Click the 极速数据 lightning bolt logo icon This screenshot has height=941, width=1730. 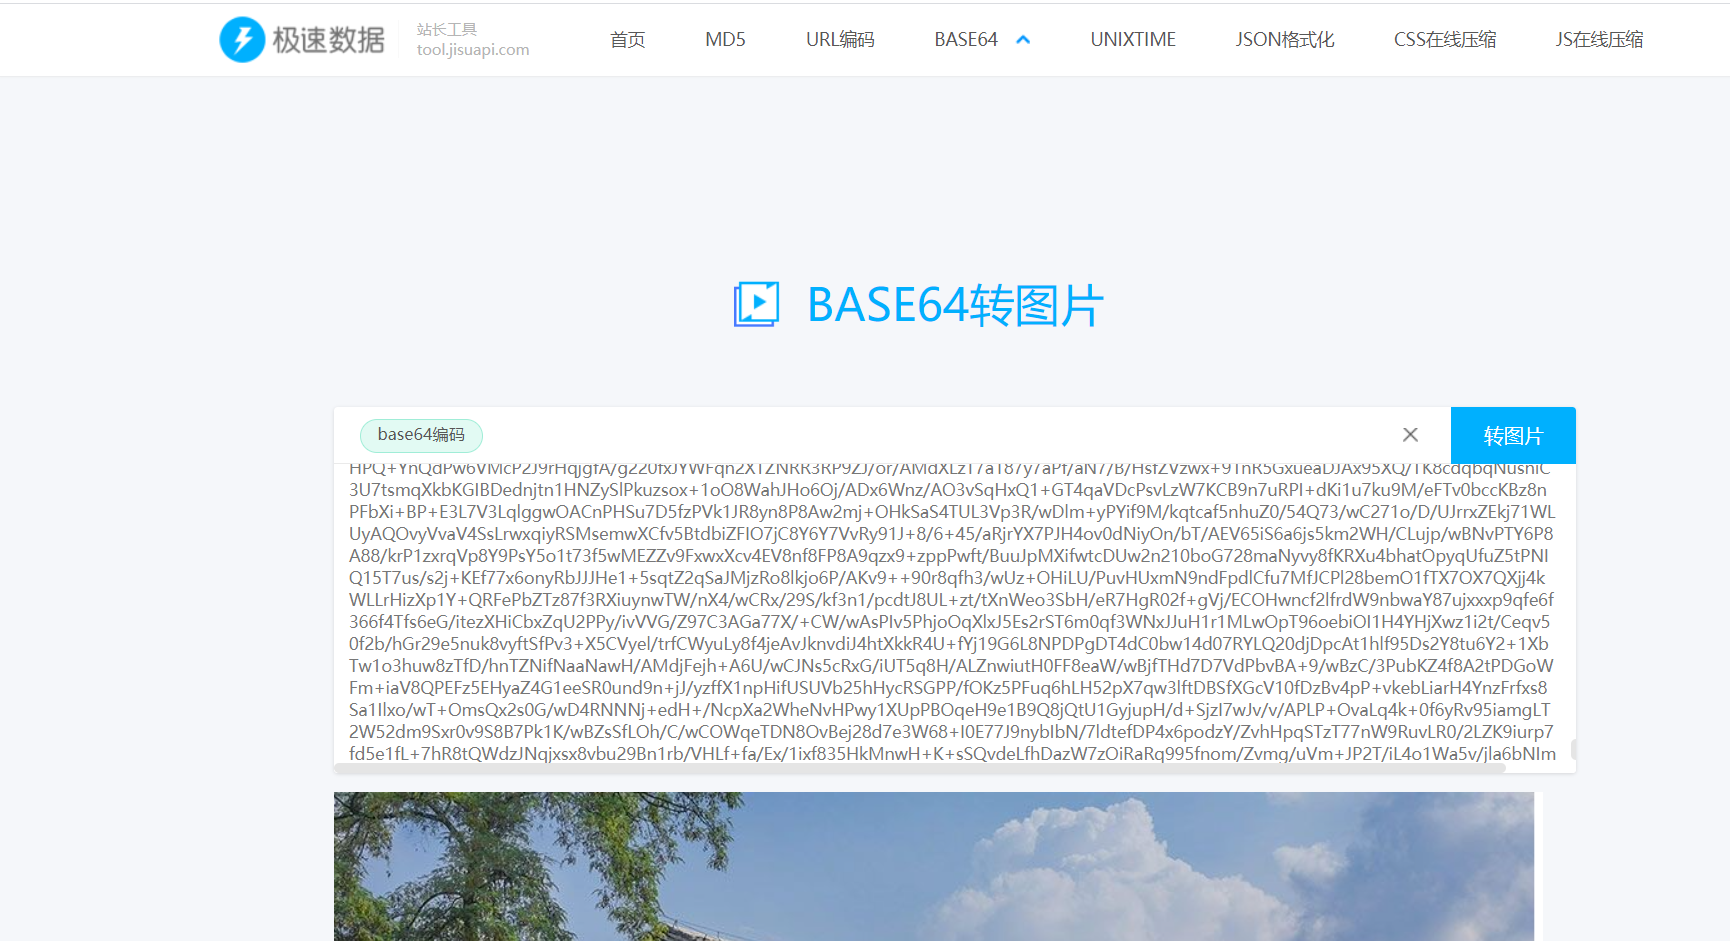pyautogui.click(x=241, y=39)
